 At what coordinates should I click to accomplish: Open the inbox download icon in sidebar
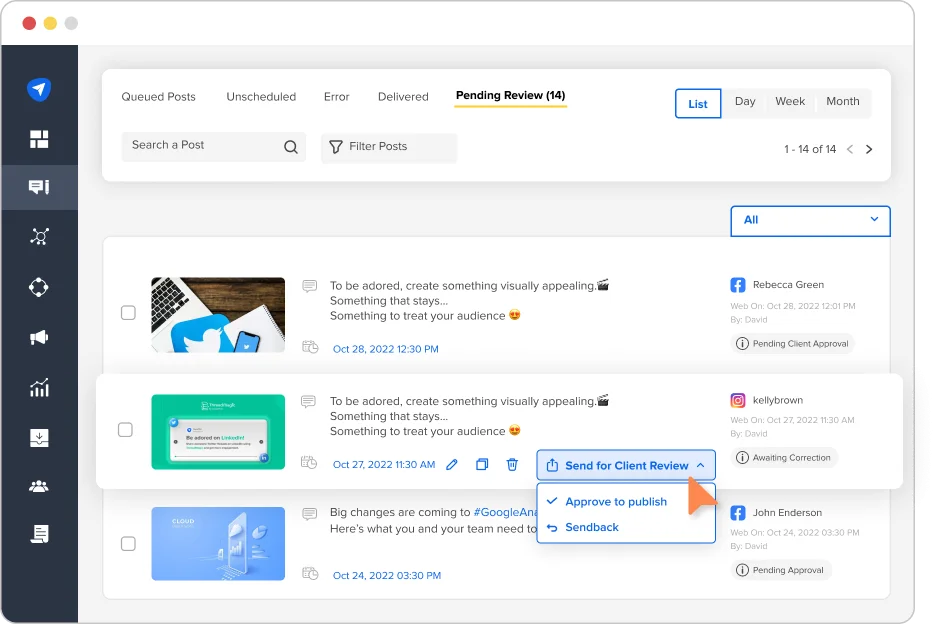coord(40,437)
